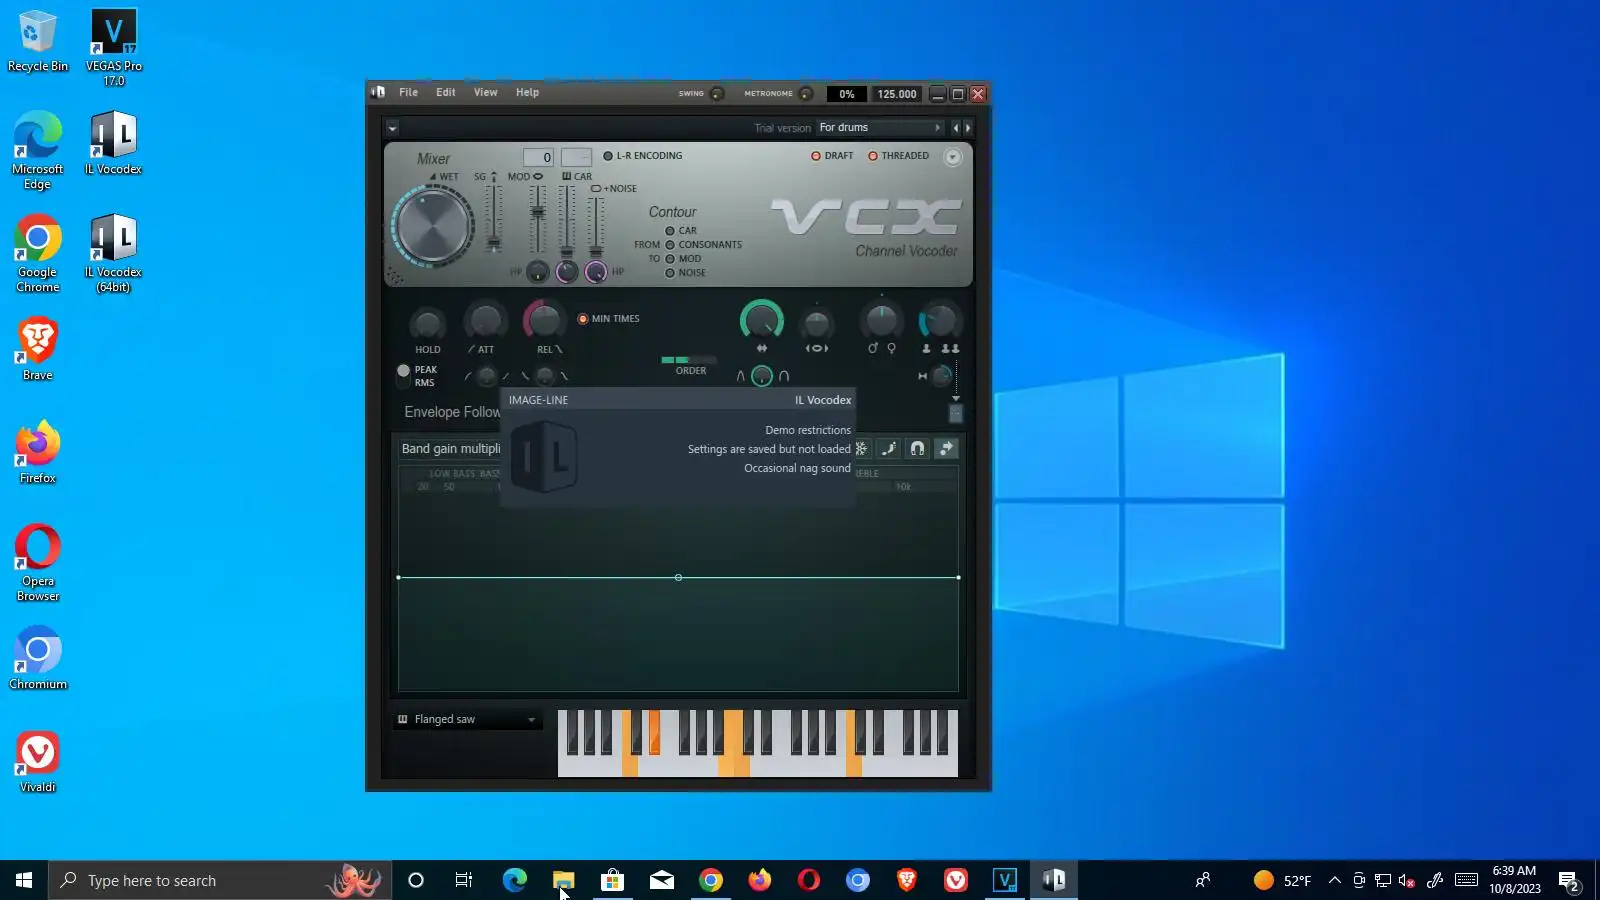Toggle the Draft mode option
The width and height of the screenshot is (1600, 900).
point(832,156)
